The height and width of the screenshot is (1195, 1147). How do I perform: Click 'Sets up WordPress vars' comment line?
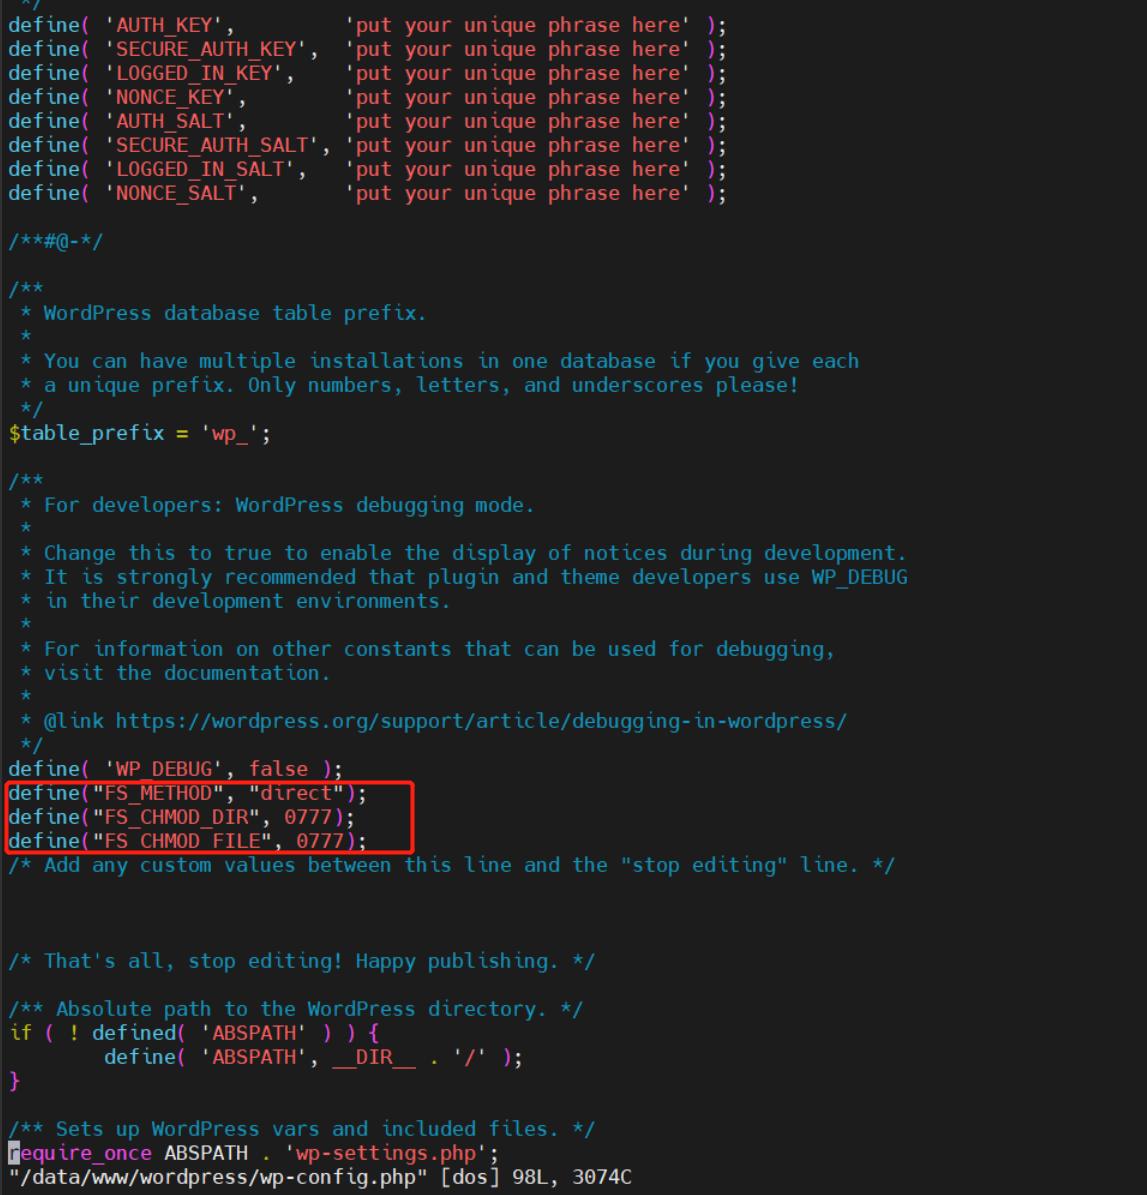[301, 1129]
